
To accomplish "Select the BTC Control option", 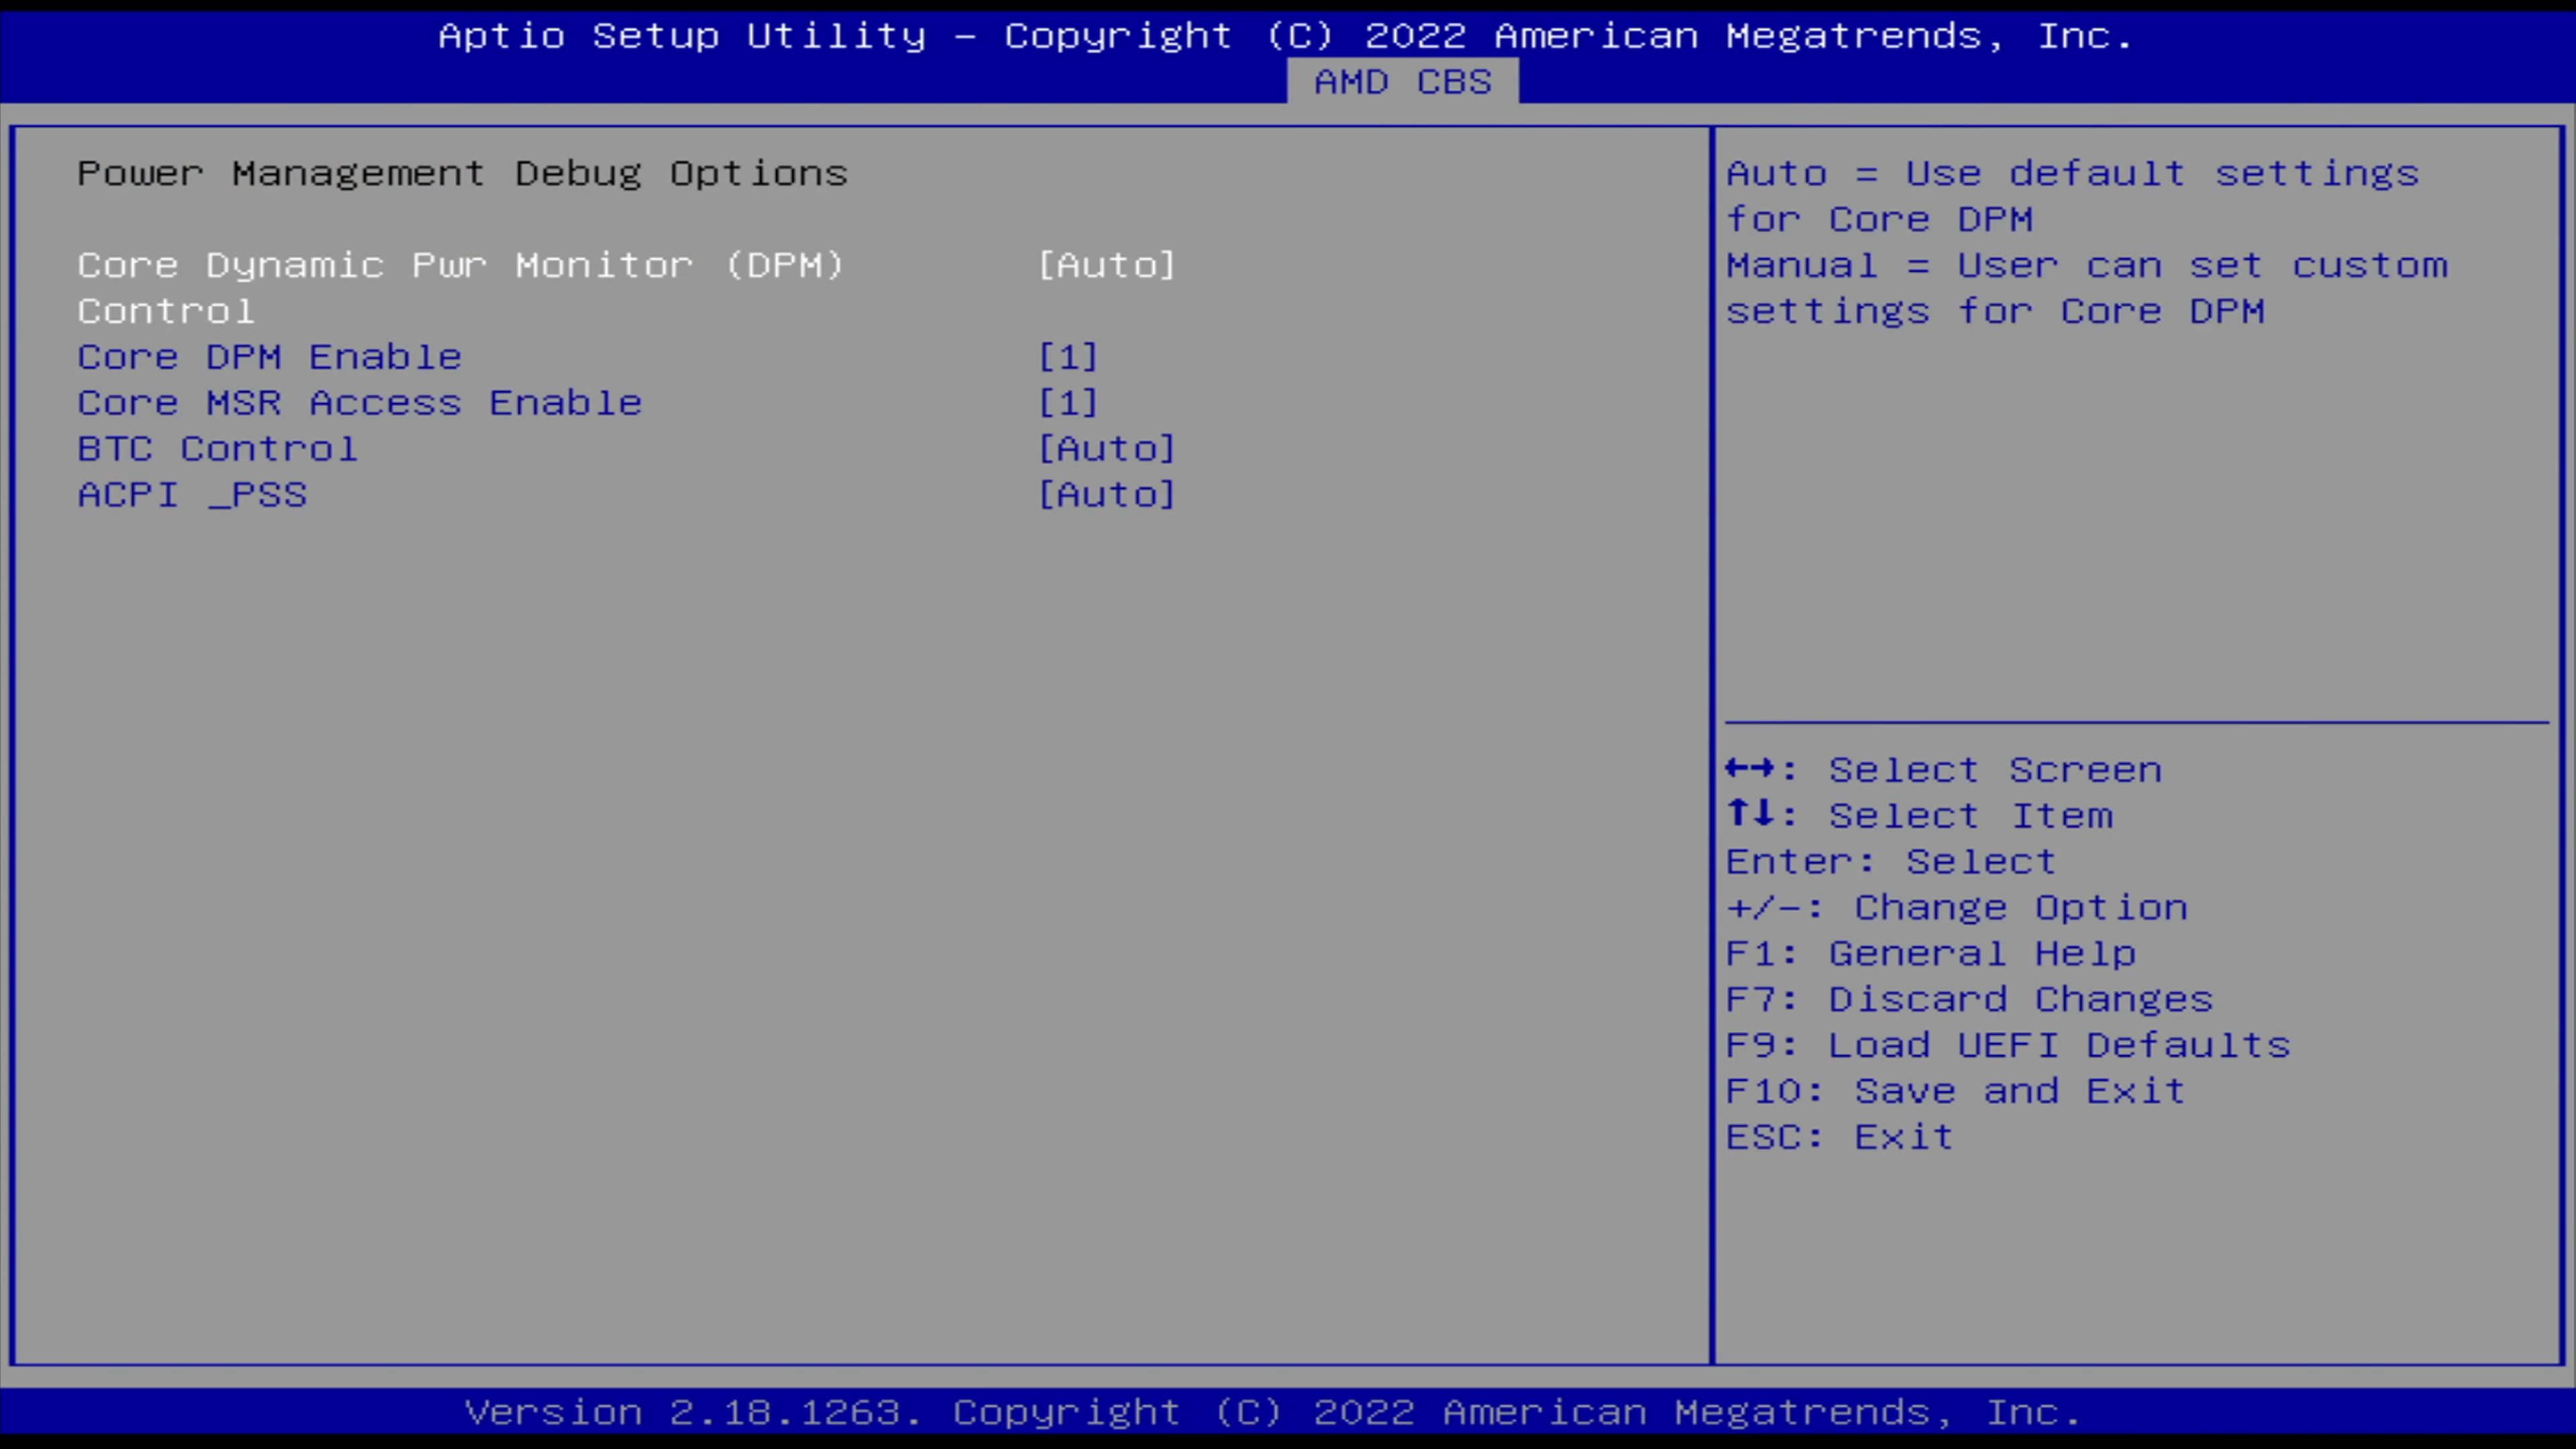I will (x=218, y=449).
